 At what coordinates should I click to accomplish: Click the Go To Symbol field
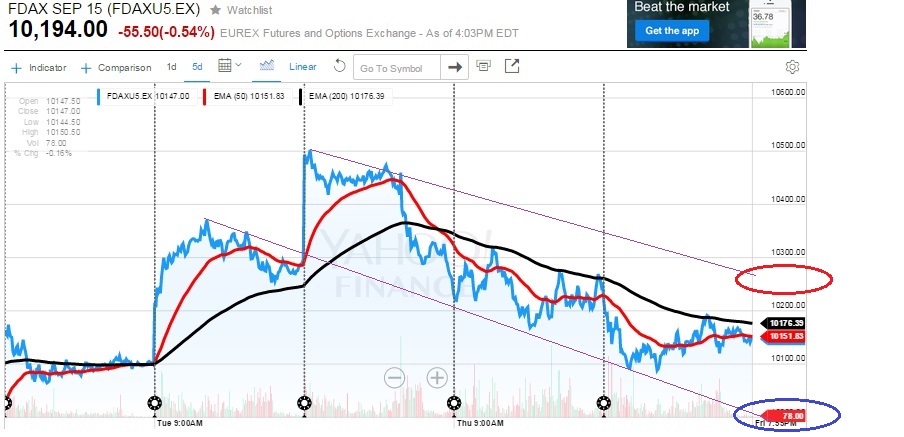tap(396, 68)
